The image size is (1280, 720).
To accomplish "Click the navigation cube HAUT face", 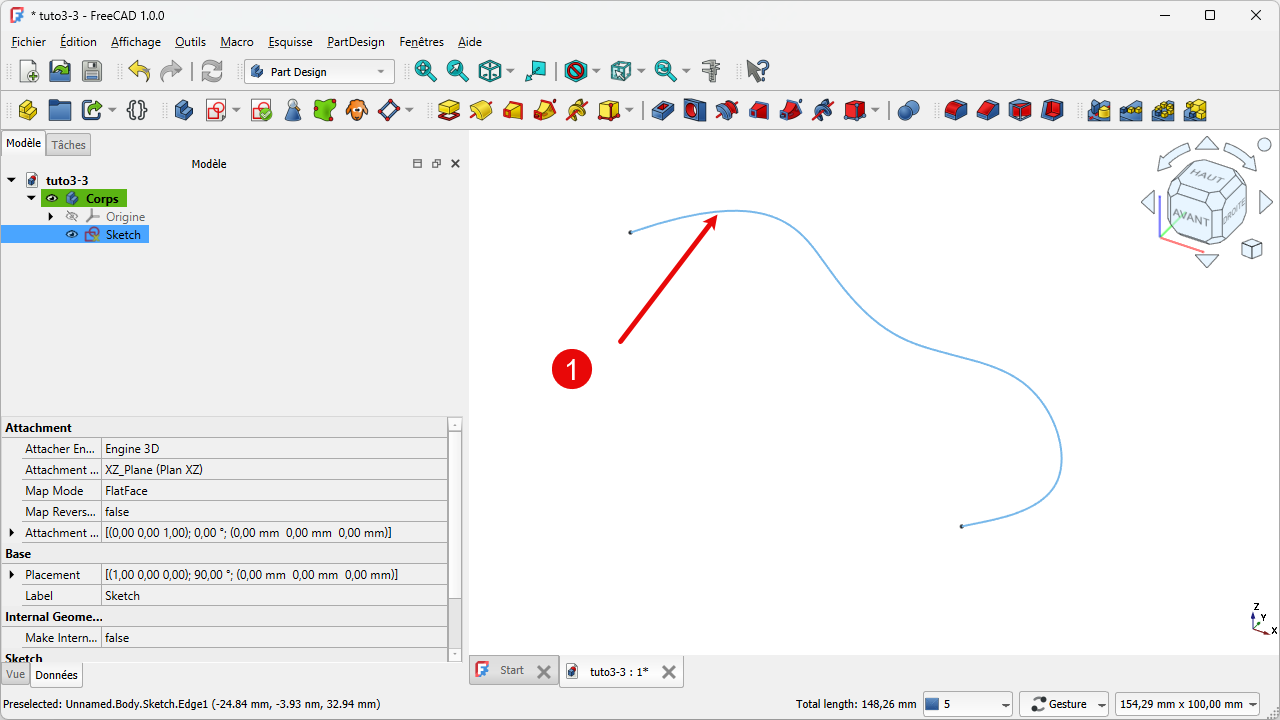I will 1206,176.
